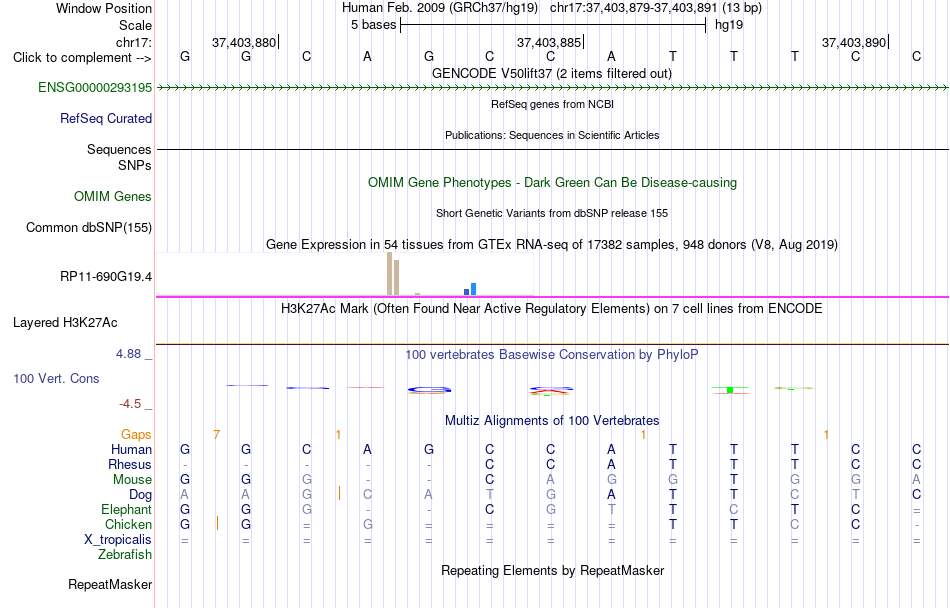
Task: Click the SNPs track label
Action: tap(135, 165)
